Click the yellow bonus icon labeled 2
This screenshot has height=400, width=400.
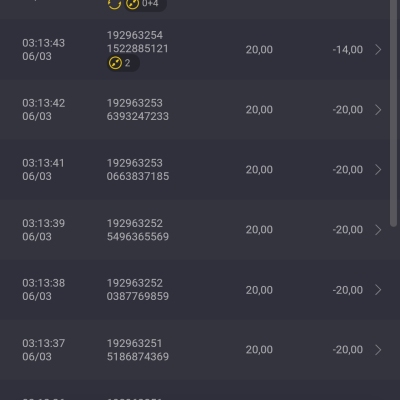pos(115,63)
